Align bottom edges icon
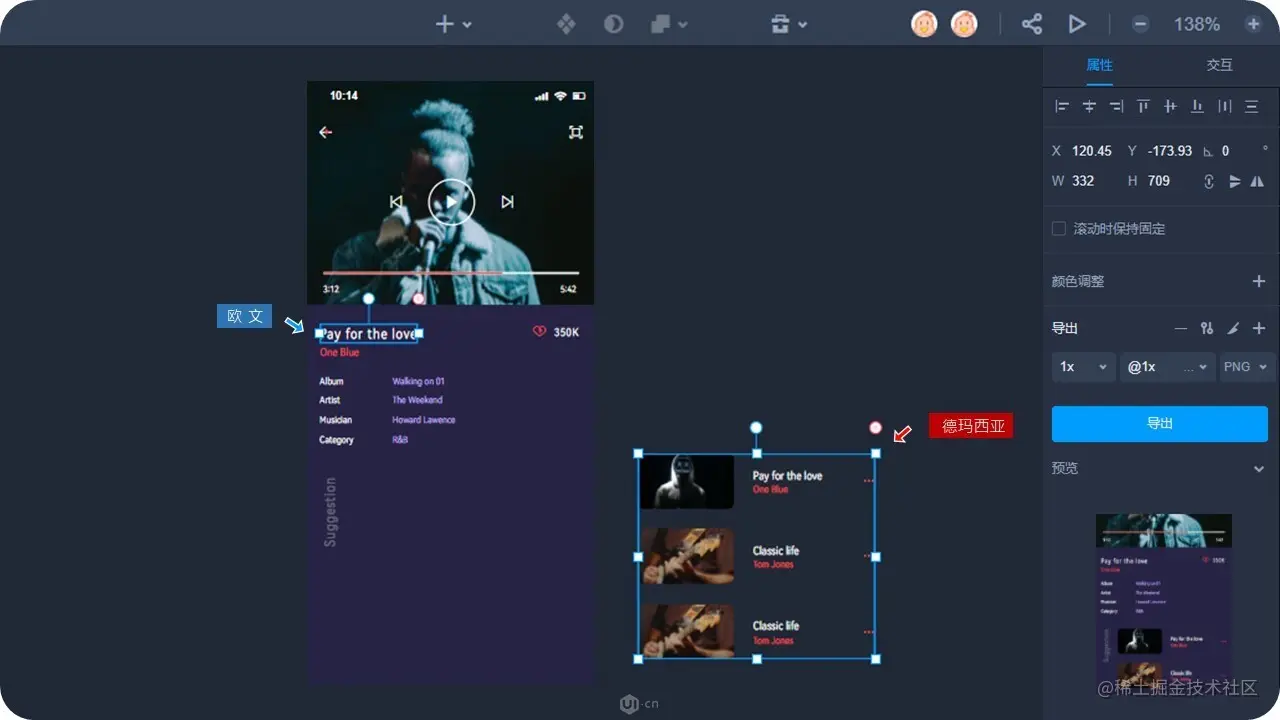The width and height of the screenshot is (1280, 720). pos(1197,106)
